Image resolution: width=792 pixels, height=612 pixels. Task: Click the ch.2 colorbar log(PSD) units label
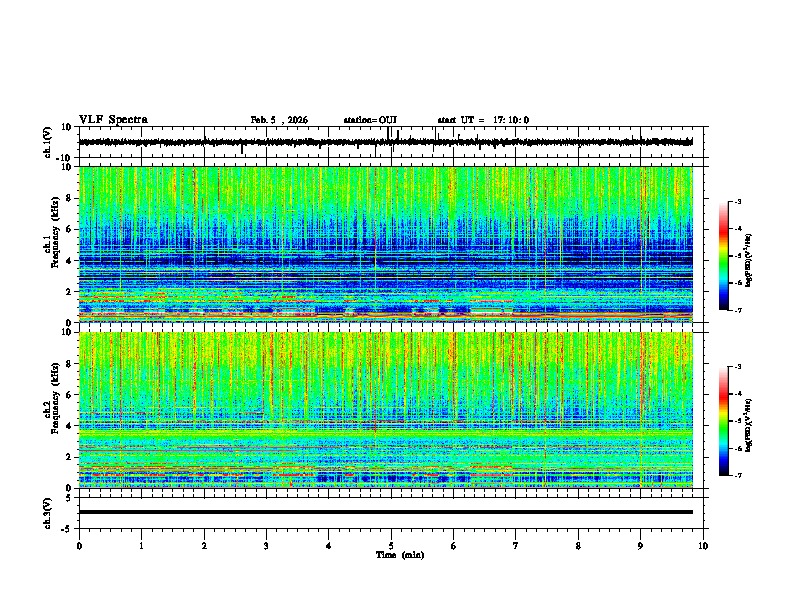point(749,425)
